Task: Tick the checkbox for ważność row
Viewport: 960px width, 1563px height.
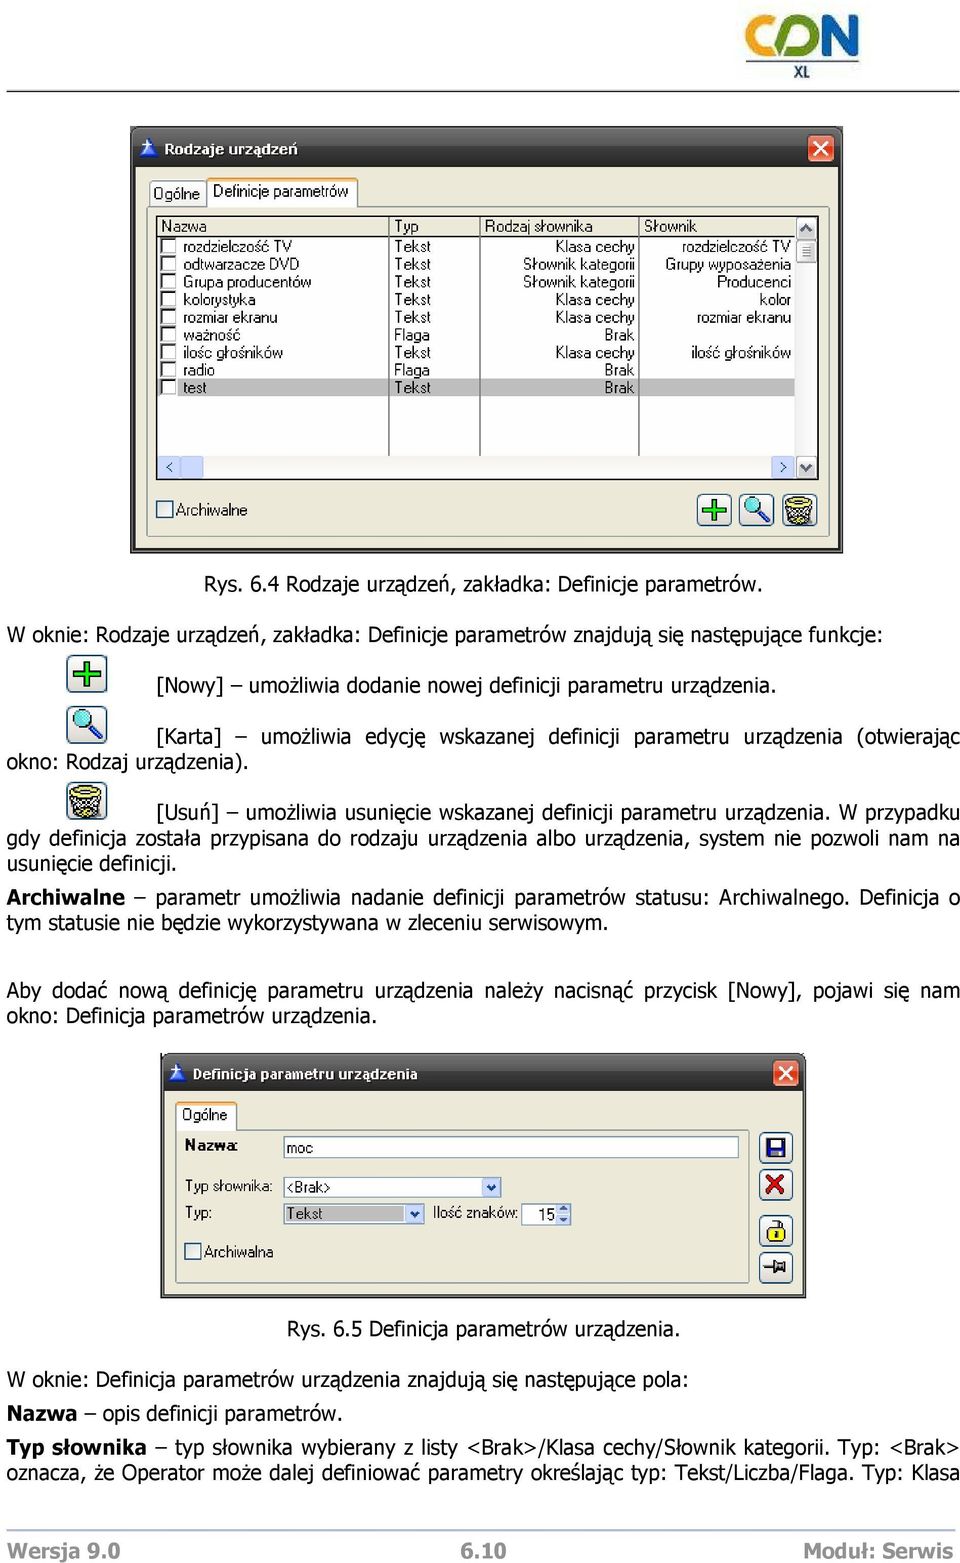Action: 169,335
